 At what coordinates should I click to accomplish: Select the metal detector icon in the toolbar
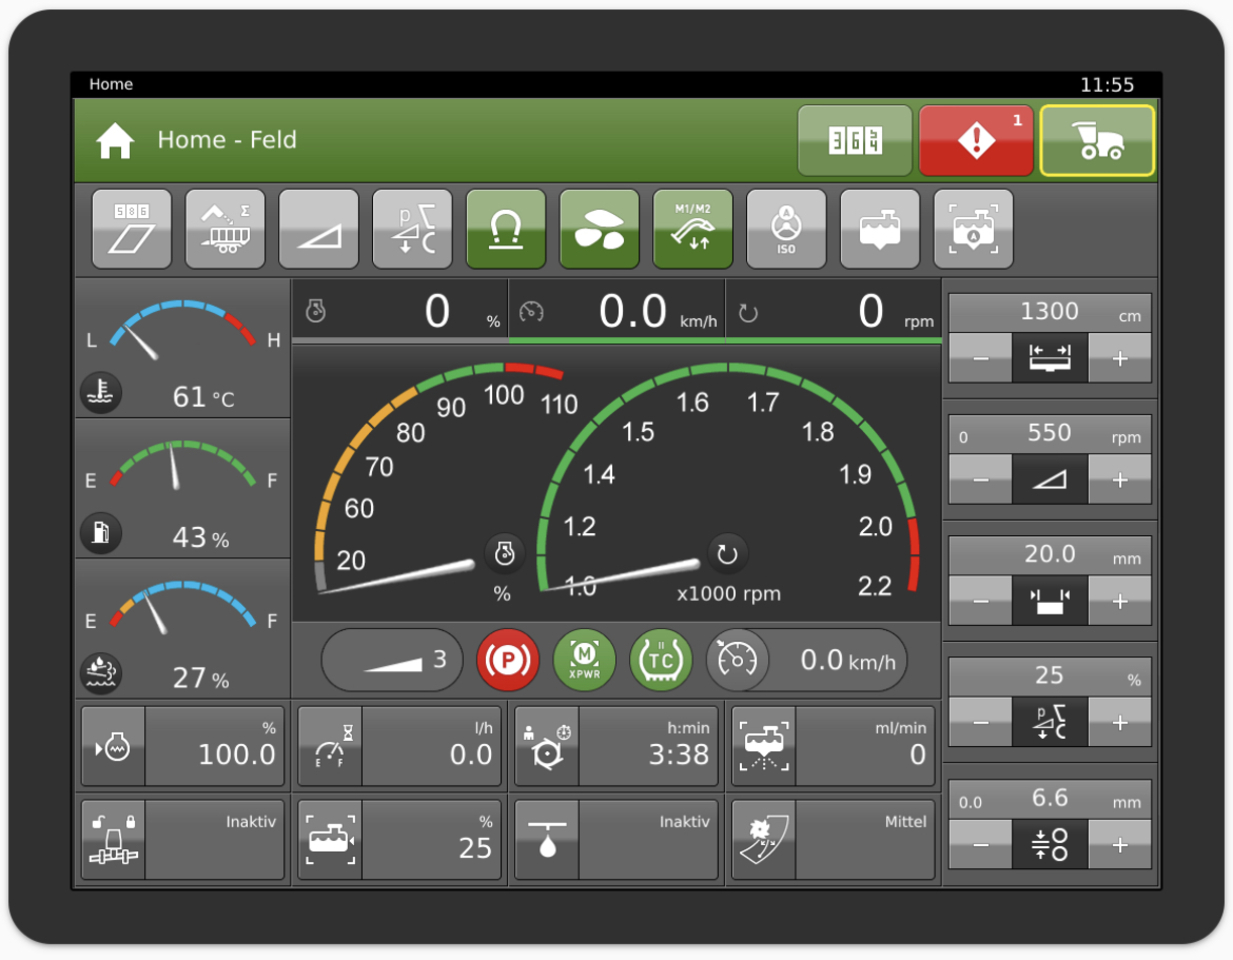(x=506, y=228)
